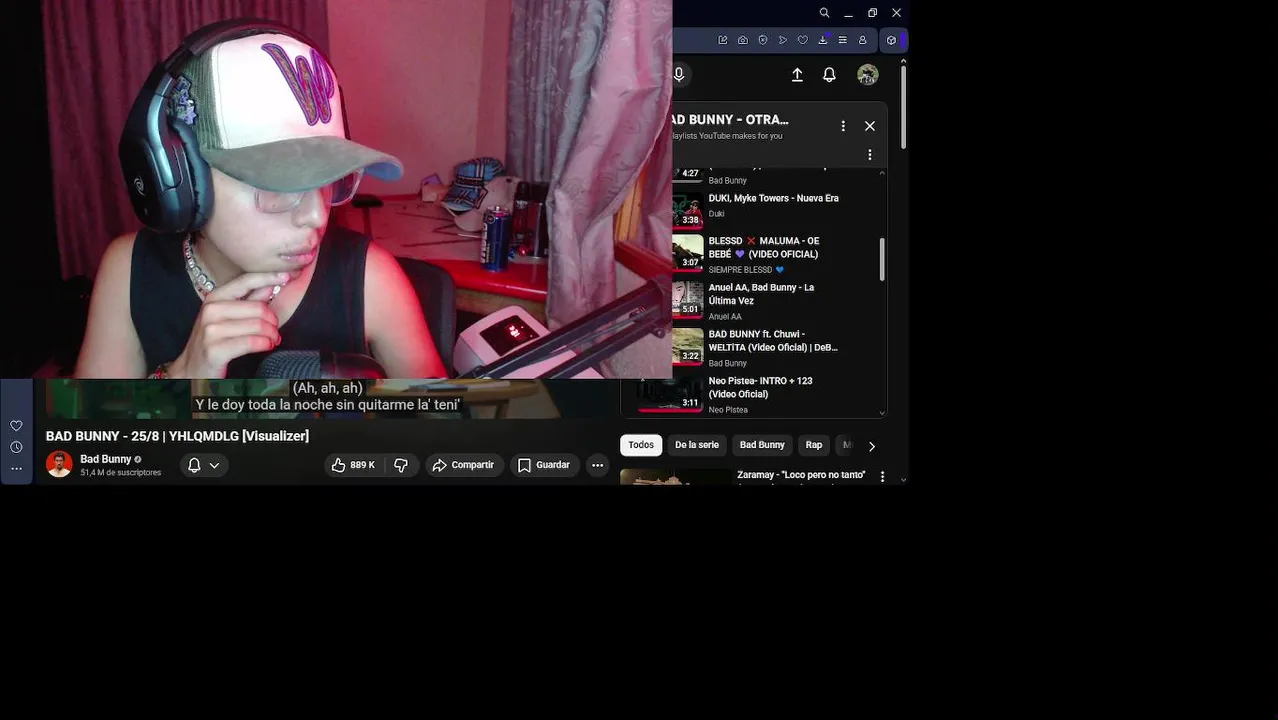Open the Bad Bunny channel name link
1278x720 pixels.
pos(105,459)
